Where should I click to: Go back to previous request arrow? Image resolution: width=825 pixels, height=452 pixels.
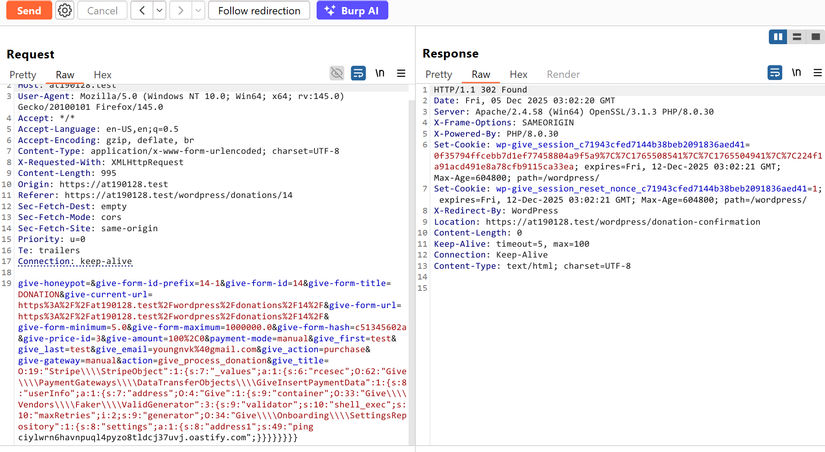click(x=142, y=11)
